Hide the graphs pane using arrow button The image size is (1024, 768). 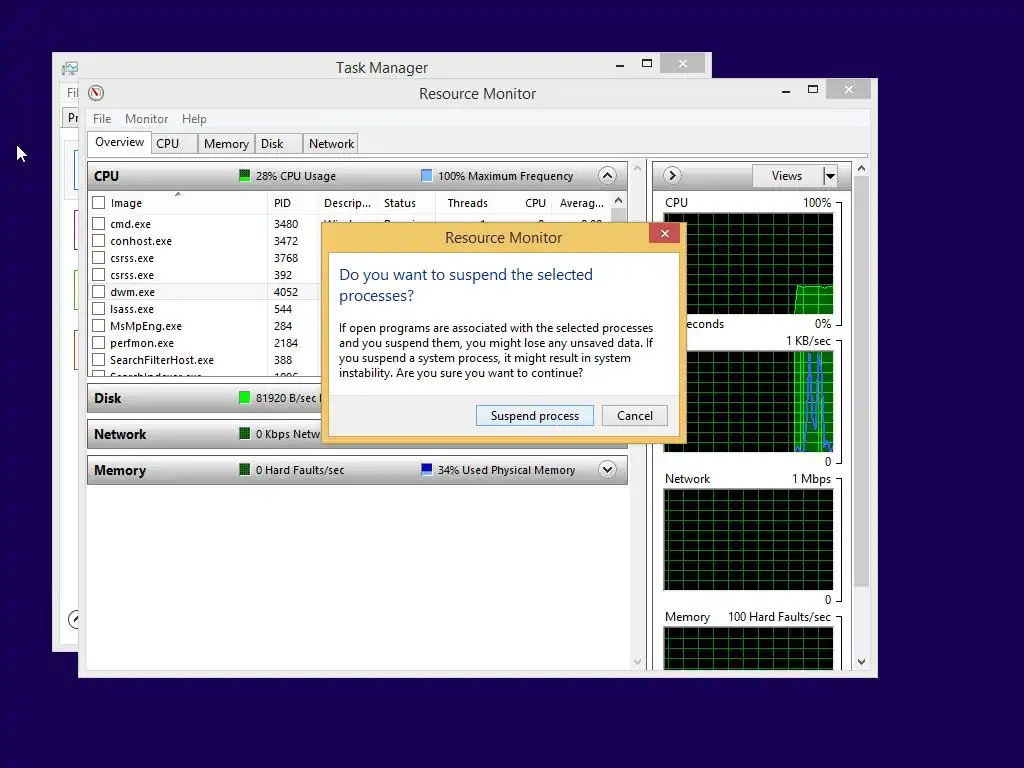(x=672, y=176)
